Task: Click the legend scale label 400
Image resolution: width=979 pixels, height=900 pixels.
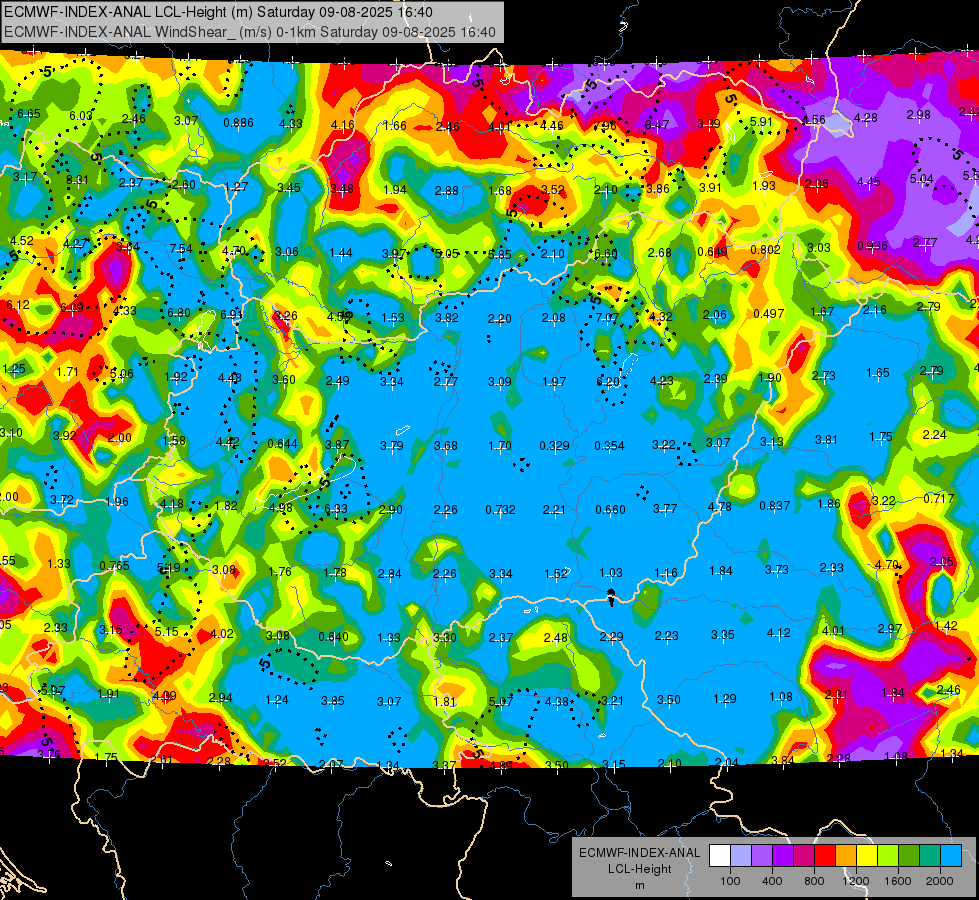Action: [x=772, y=881]
